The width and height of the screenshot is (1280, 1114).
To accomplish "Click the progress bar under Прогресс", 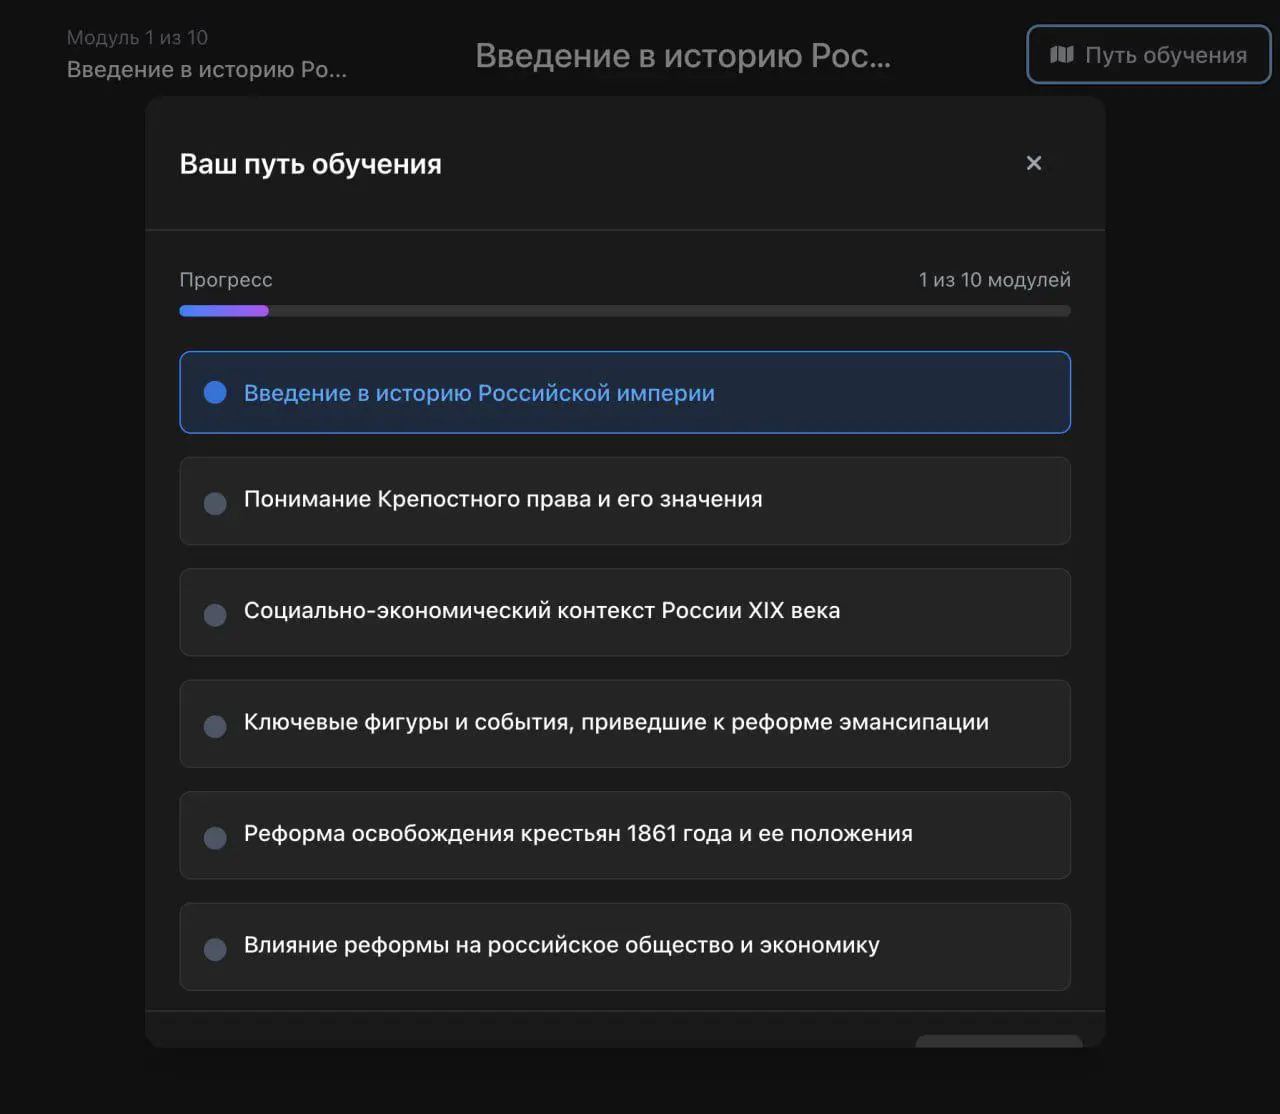I will click(625, 310).
